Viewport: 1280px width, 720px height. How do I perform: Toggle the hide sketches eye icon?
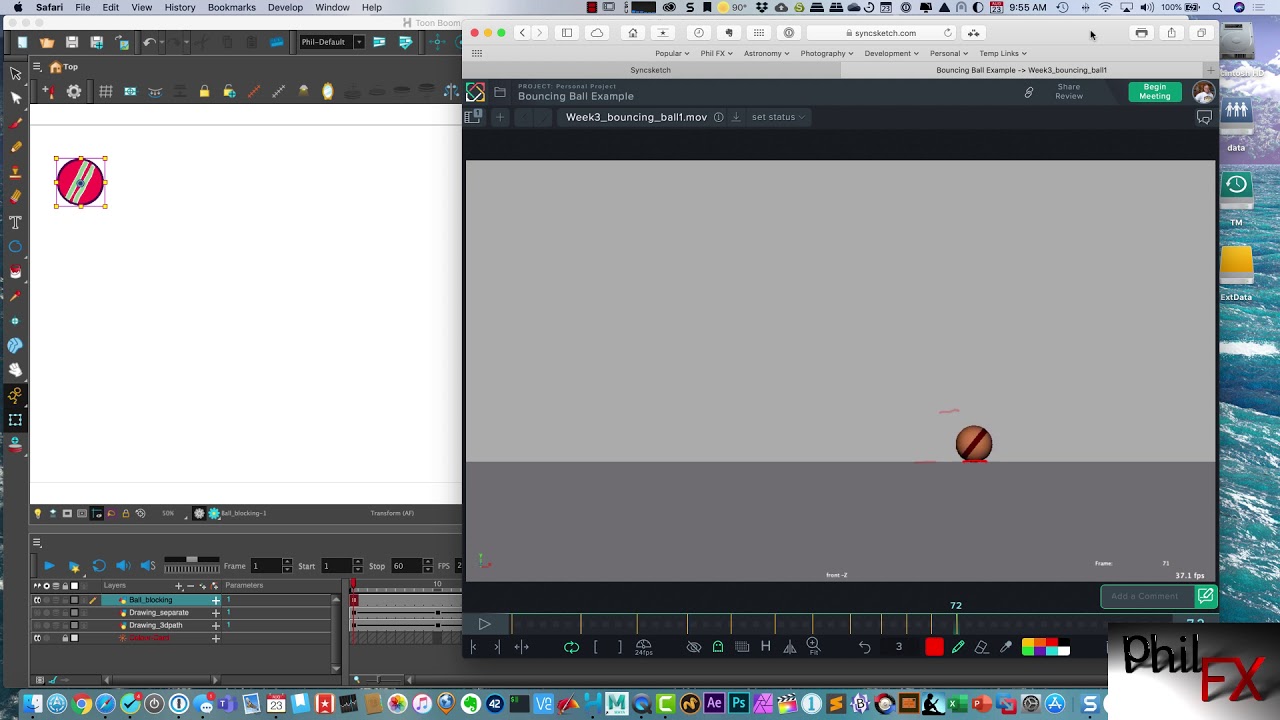694,647
